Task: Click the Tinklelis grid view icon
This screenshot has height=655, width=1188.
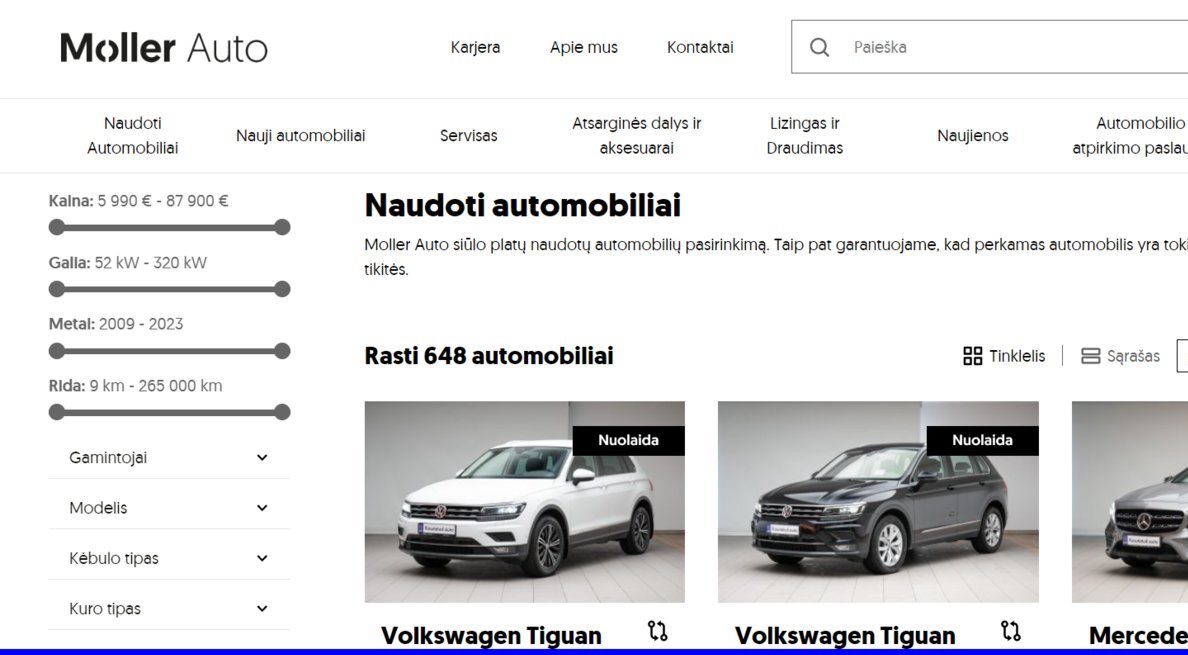Action: (973, 356)
